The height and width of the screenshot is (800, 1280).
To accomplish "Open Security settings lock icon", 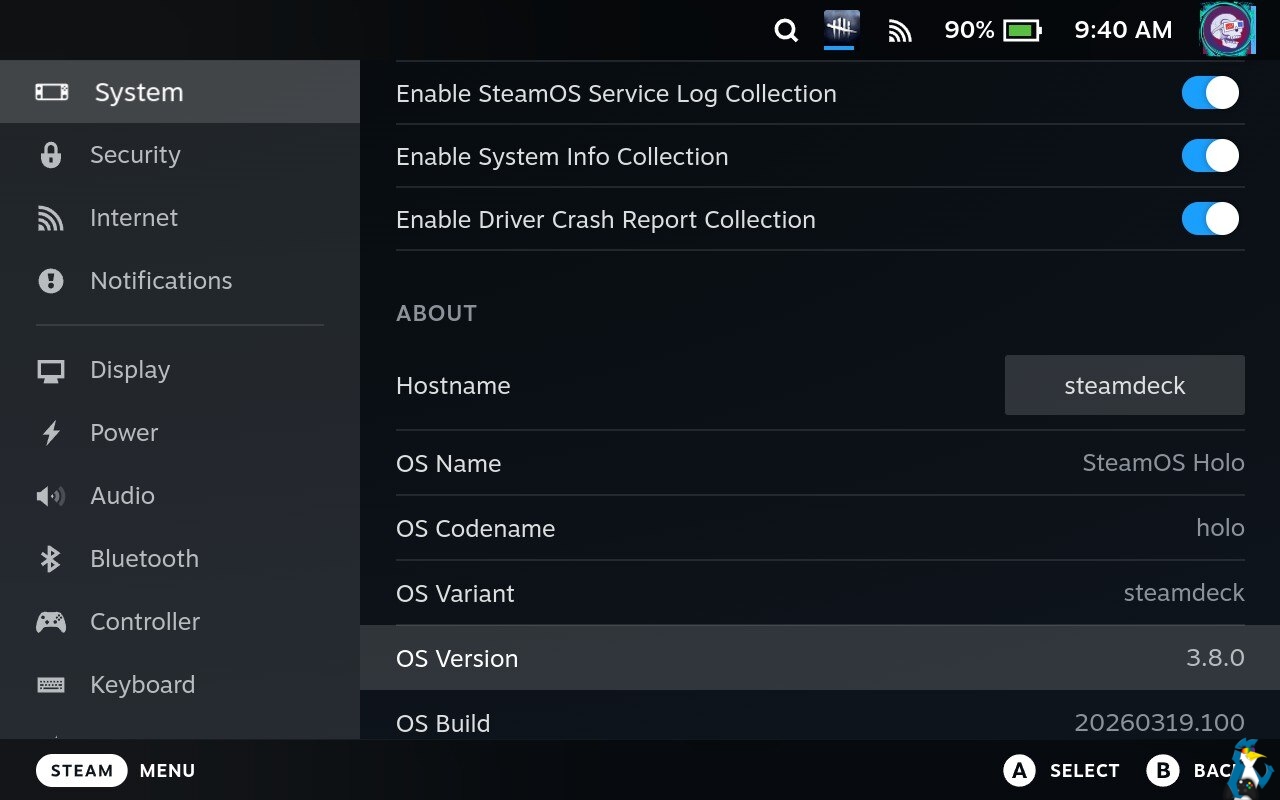I will [51, 155].
